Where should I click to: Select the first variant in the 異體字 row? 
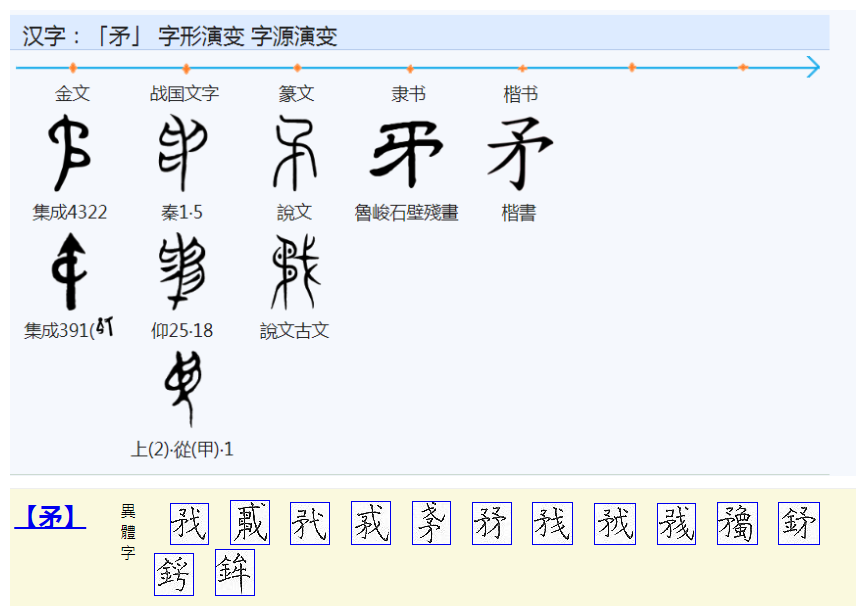tap(190, 522)
